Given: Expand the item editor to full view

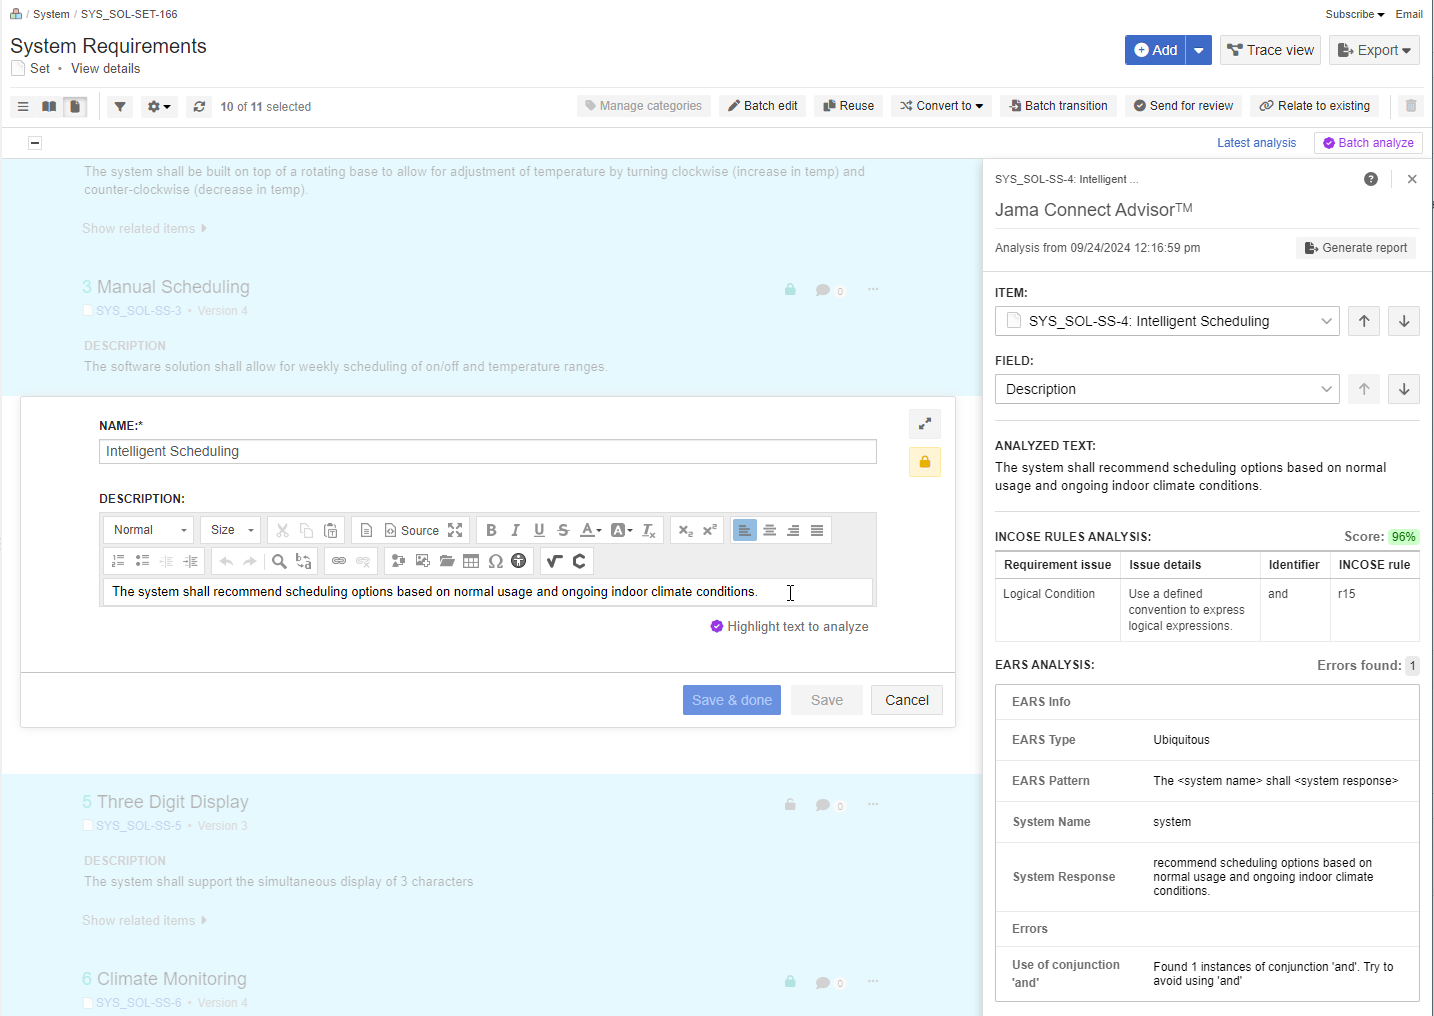Looking at the screenshot, I should click(925, 423).
